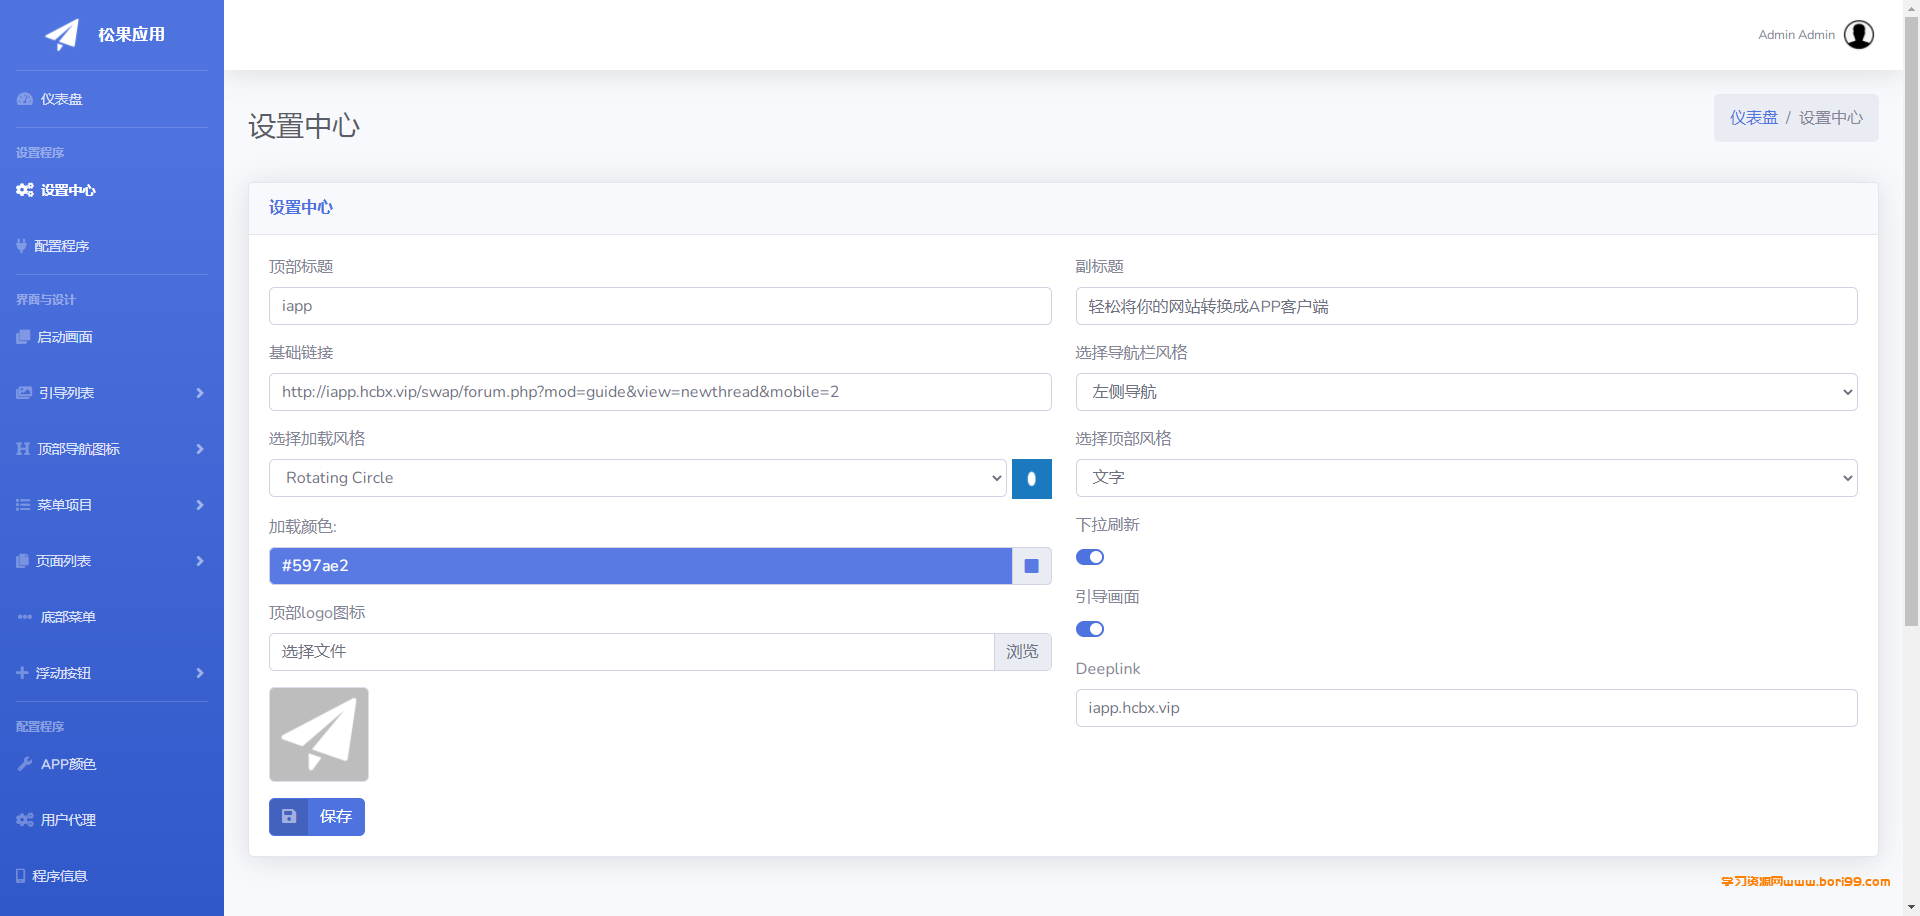
Task: Toggle the 引导画面 switch
Action: pyautogui.click(x=1090, y=629)
